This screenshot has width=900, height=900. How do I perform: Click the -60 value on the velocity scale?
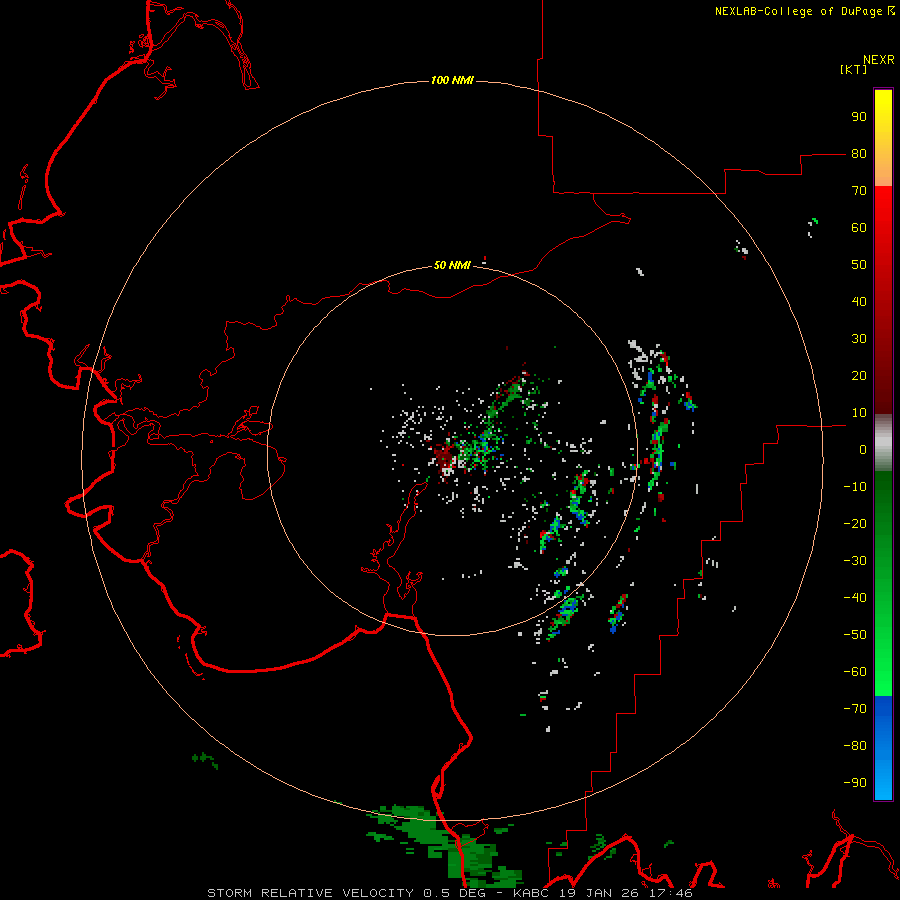pyautogui.click(x=855, y=672)
